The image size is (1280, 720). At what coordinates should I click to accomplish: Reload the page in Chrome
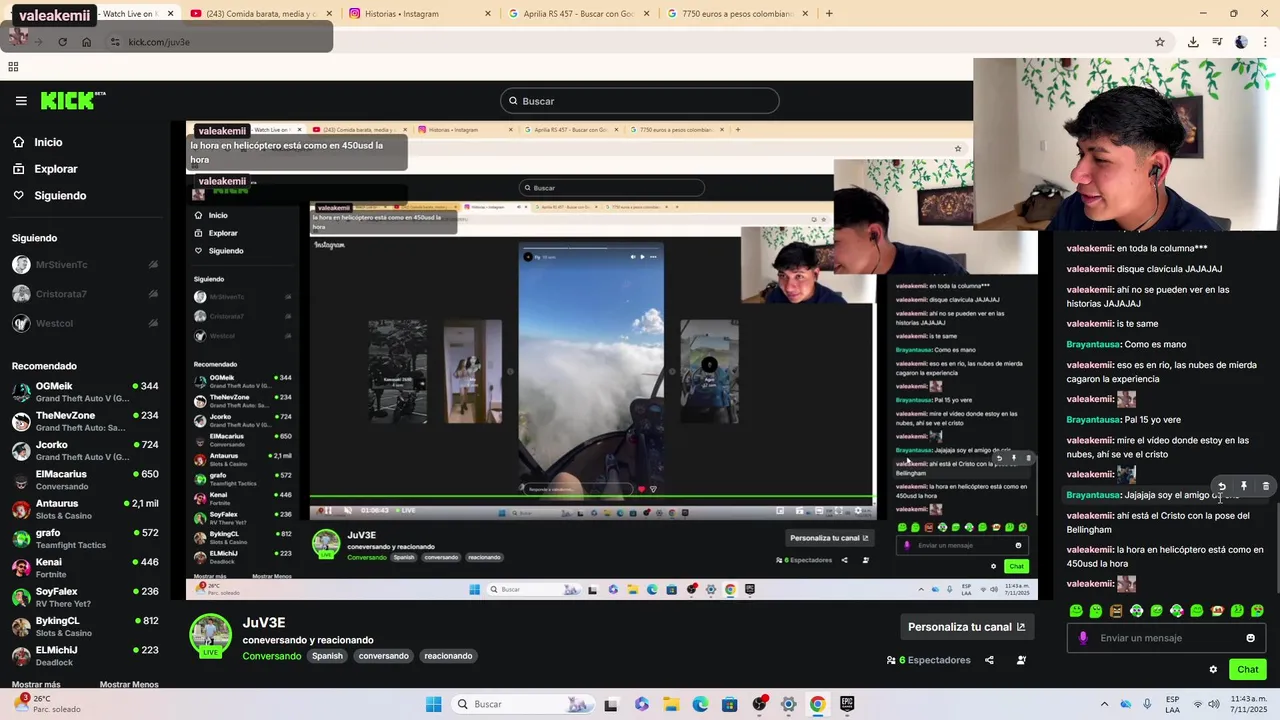(62, 42)
